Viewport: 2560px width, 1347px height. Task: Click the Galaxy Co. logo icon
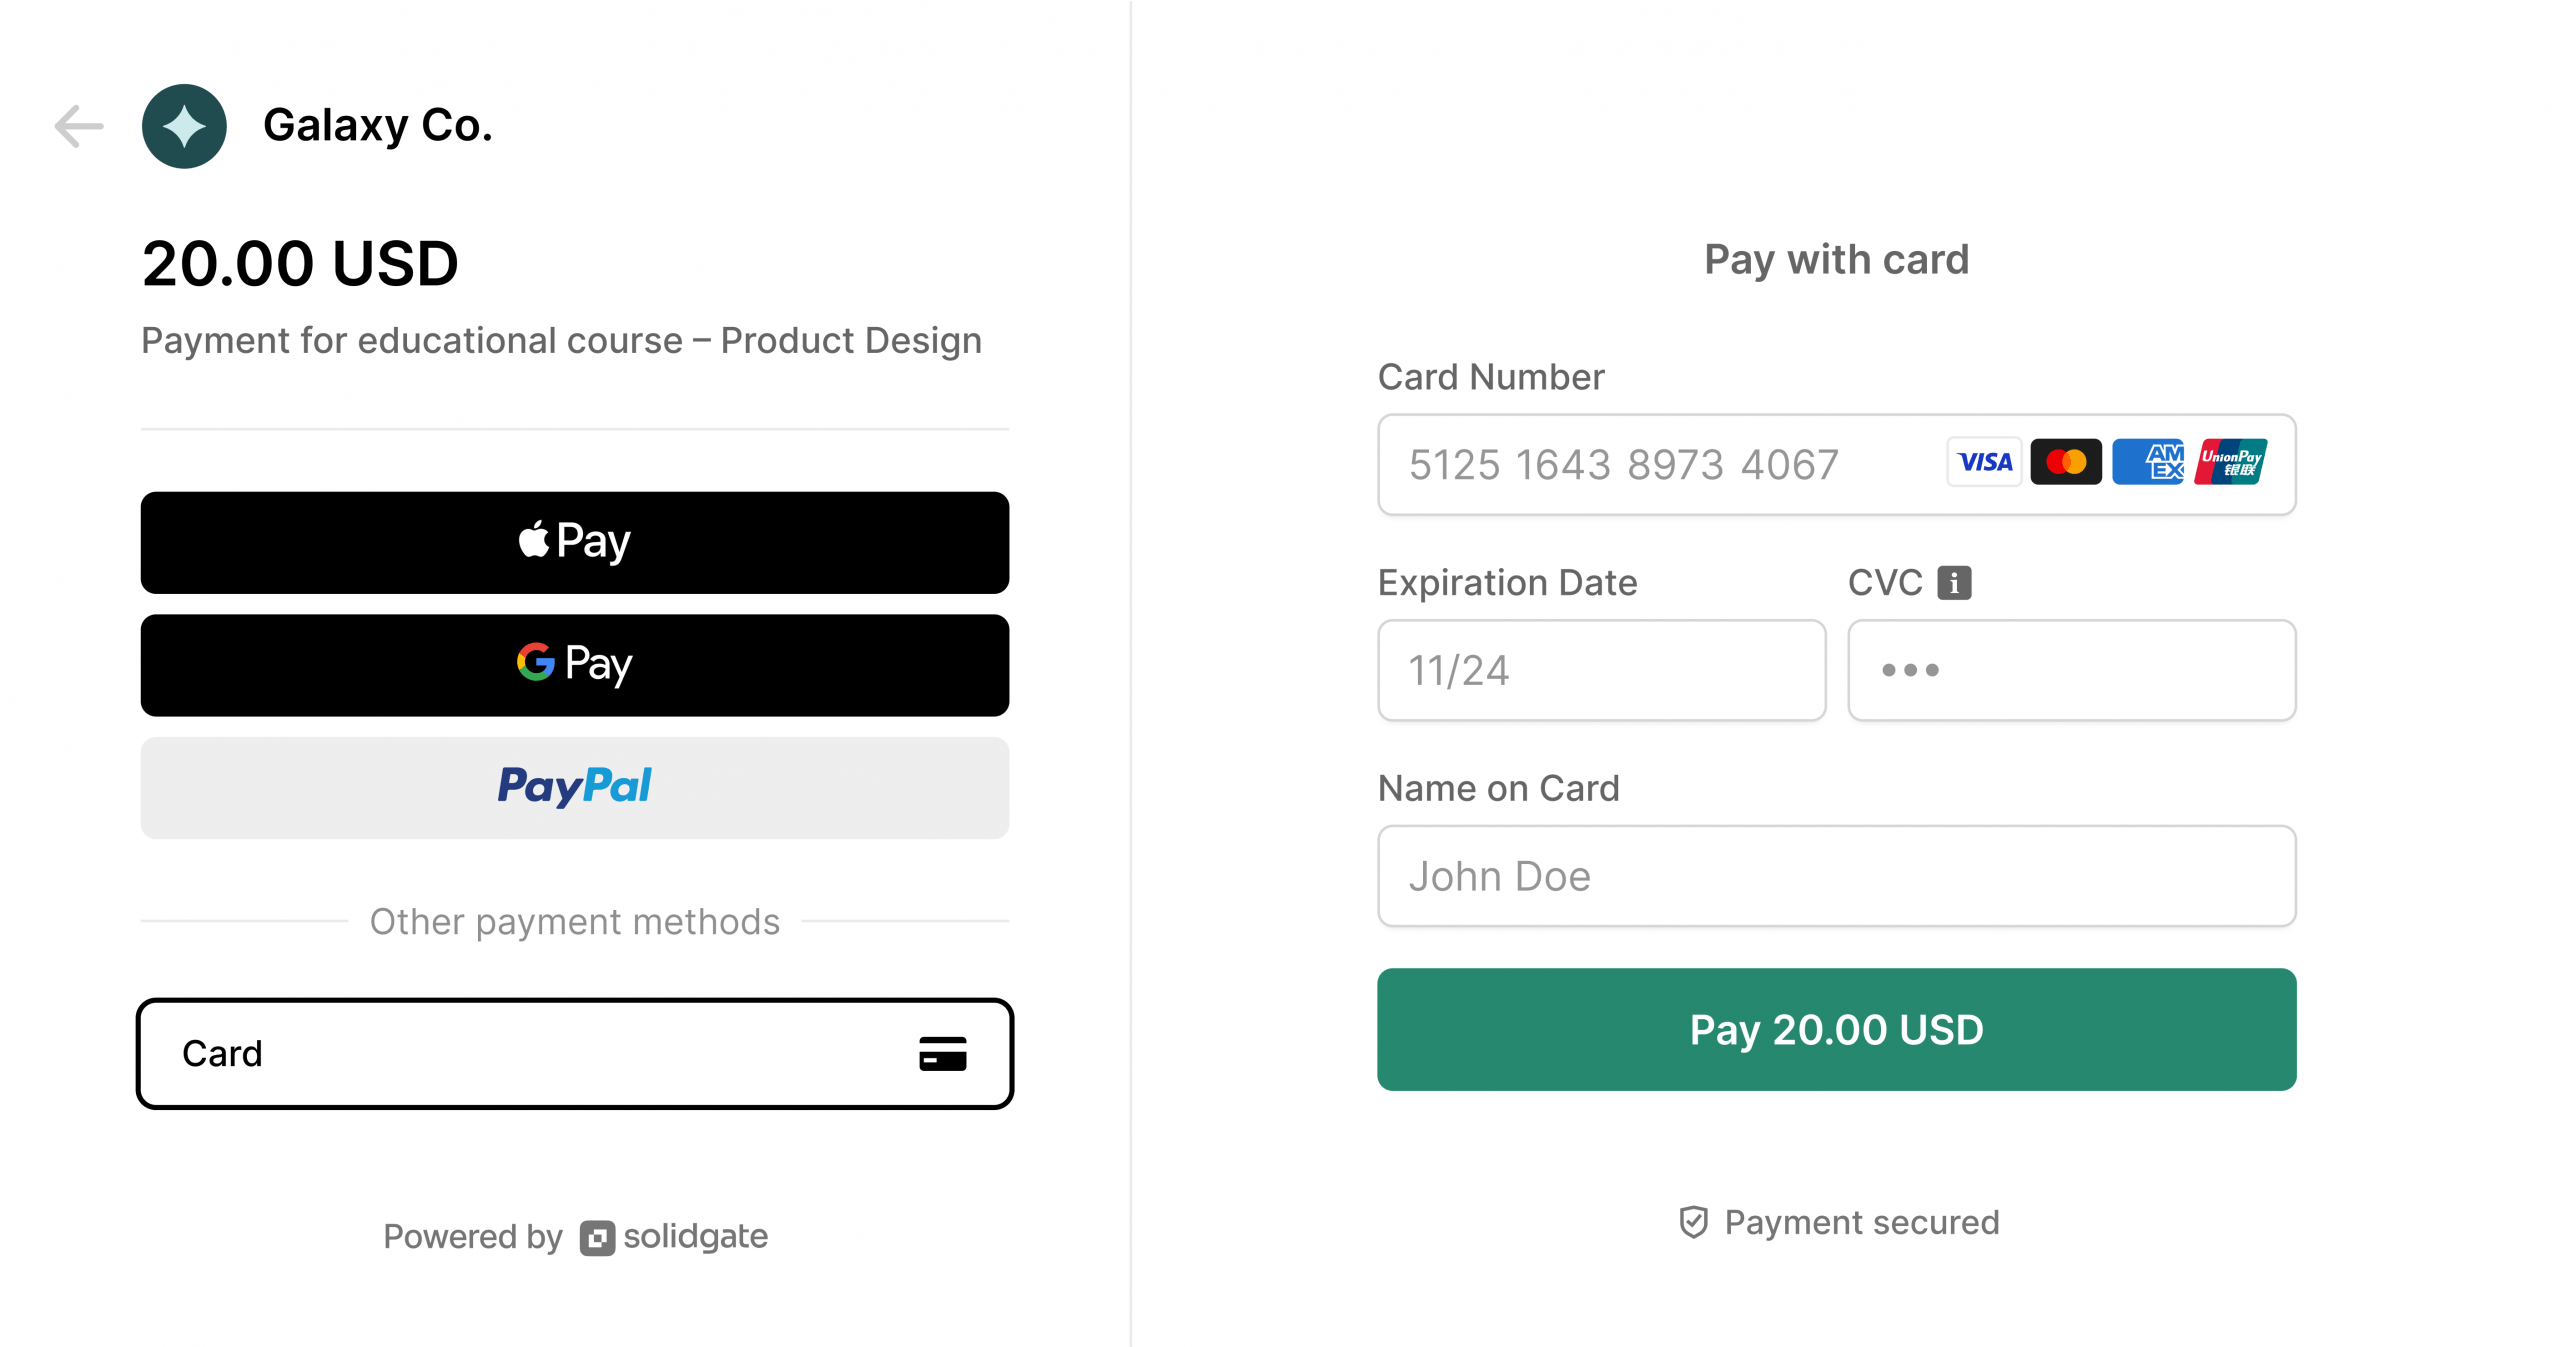pos(184,126)
